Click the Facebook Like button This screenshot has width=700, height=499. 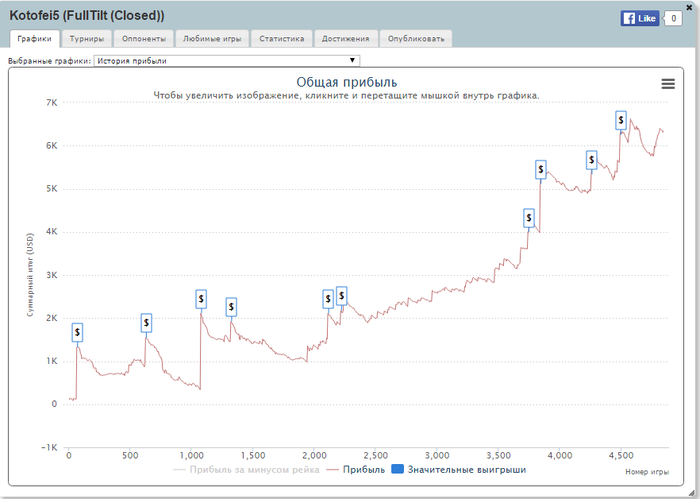coord(639,18)
